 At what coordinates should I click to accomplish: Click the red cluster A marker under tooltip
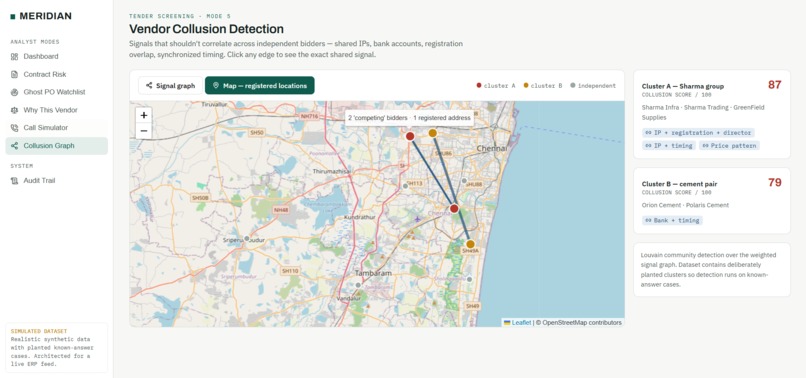(x=410, y=136)
